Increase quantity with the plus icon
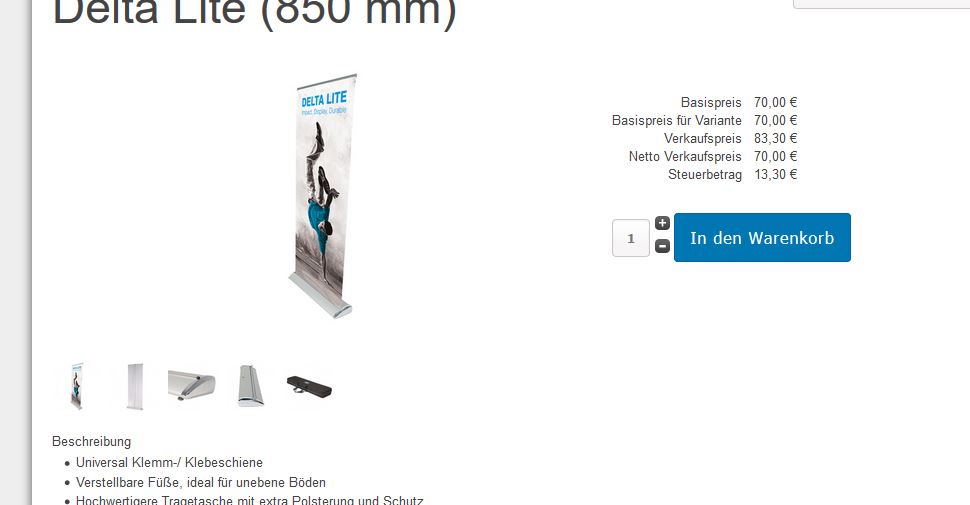 (662, 223)
